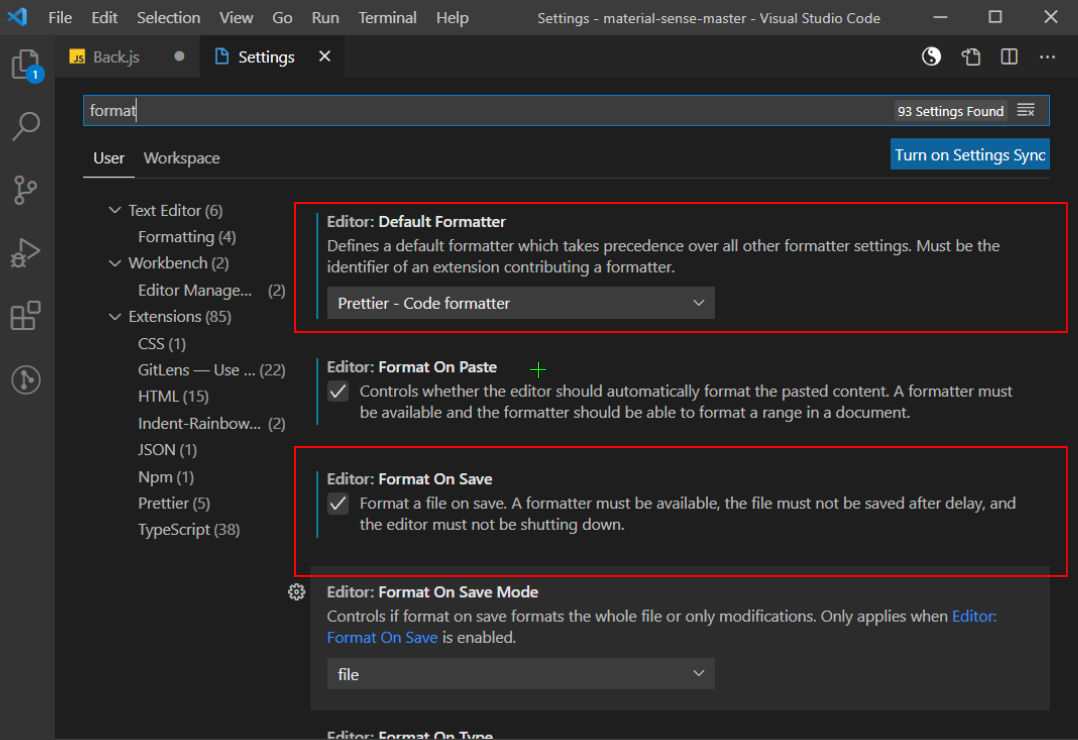
Task: Toggle the Format On Paste checkbox
Action: (x=338, y=391)
